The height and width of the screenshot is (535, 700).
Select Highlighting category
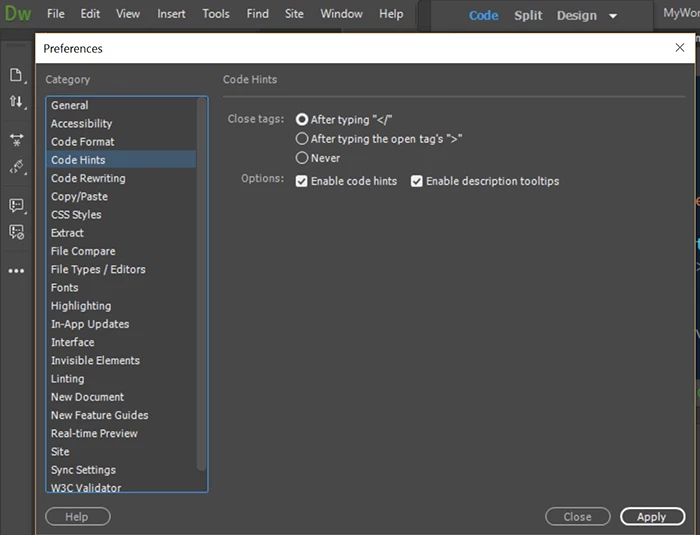[x=121, y=306]
